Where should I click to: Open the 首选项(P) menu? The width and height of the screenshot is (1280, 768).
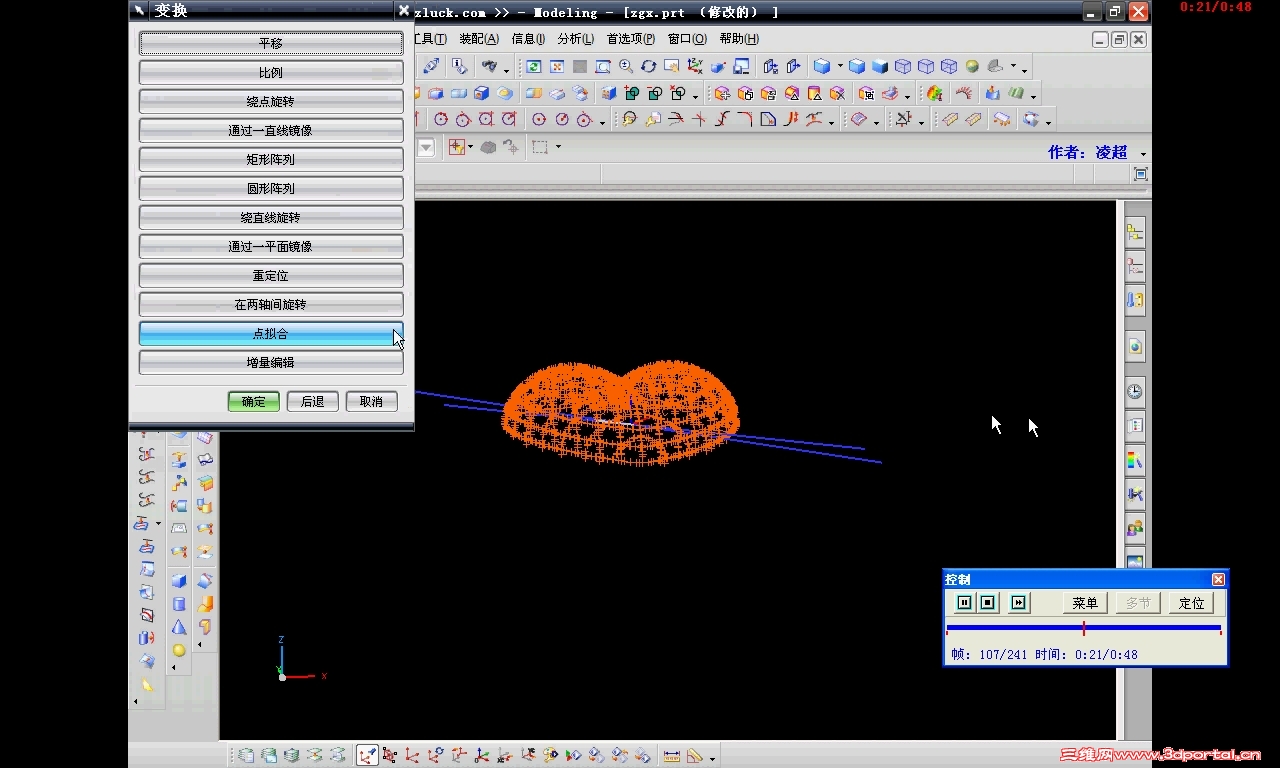click(631, 39)
